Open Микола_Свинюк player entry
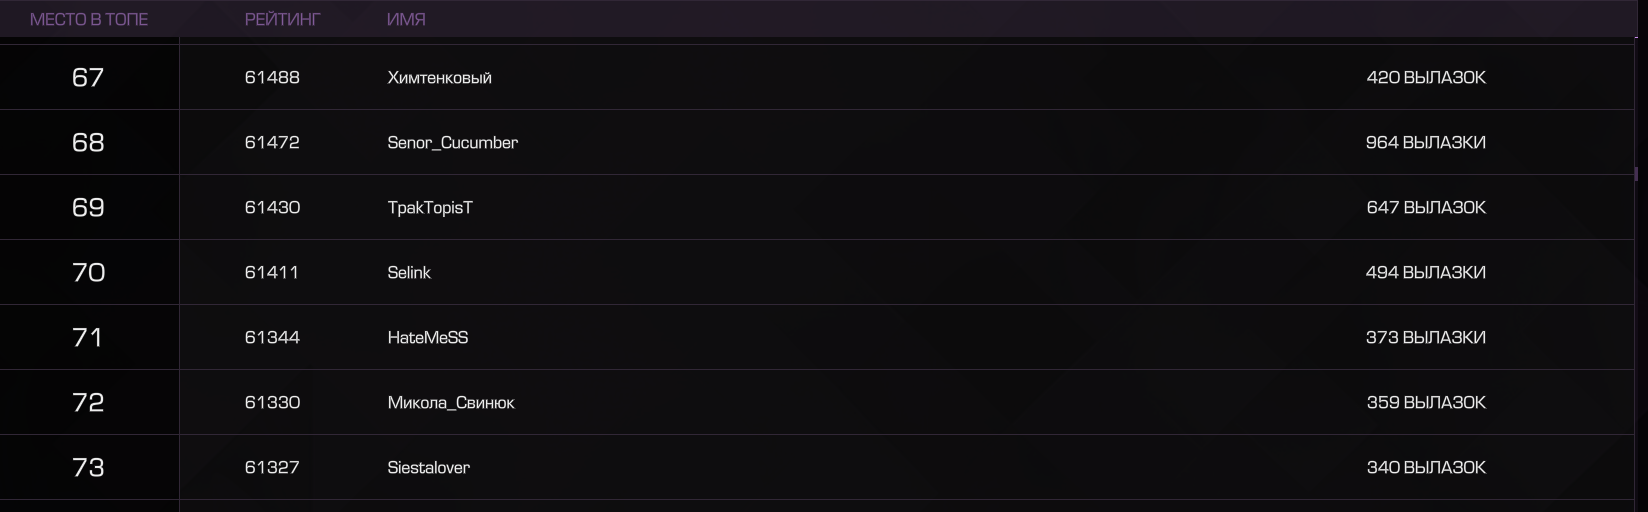Viewport: 1648px width, 512px height. point(451,403)
